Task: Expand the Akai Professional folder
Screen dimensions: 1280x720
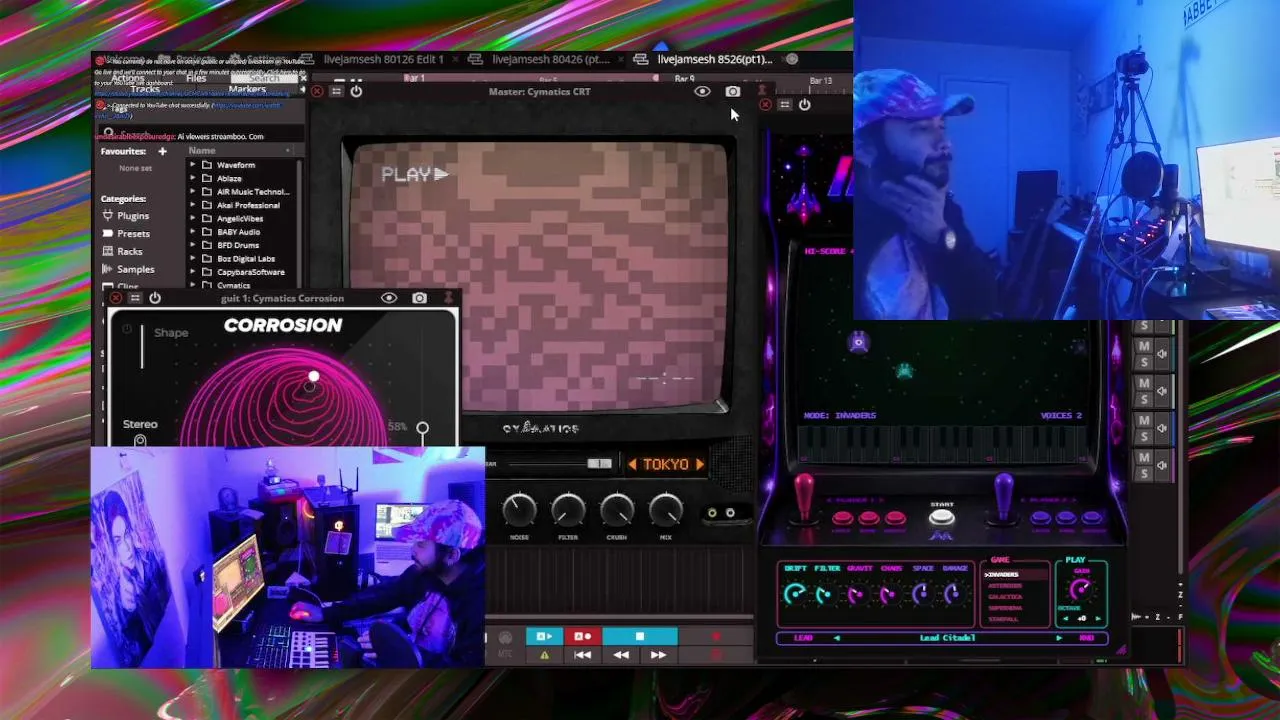Action: coord(192,205)
